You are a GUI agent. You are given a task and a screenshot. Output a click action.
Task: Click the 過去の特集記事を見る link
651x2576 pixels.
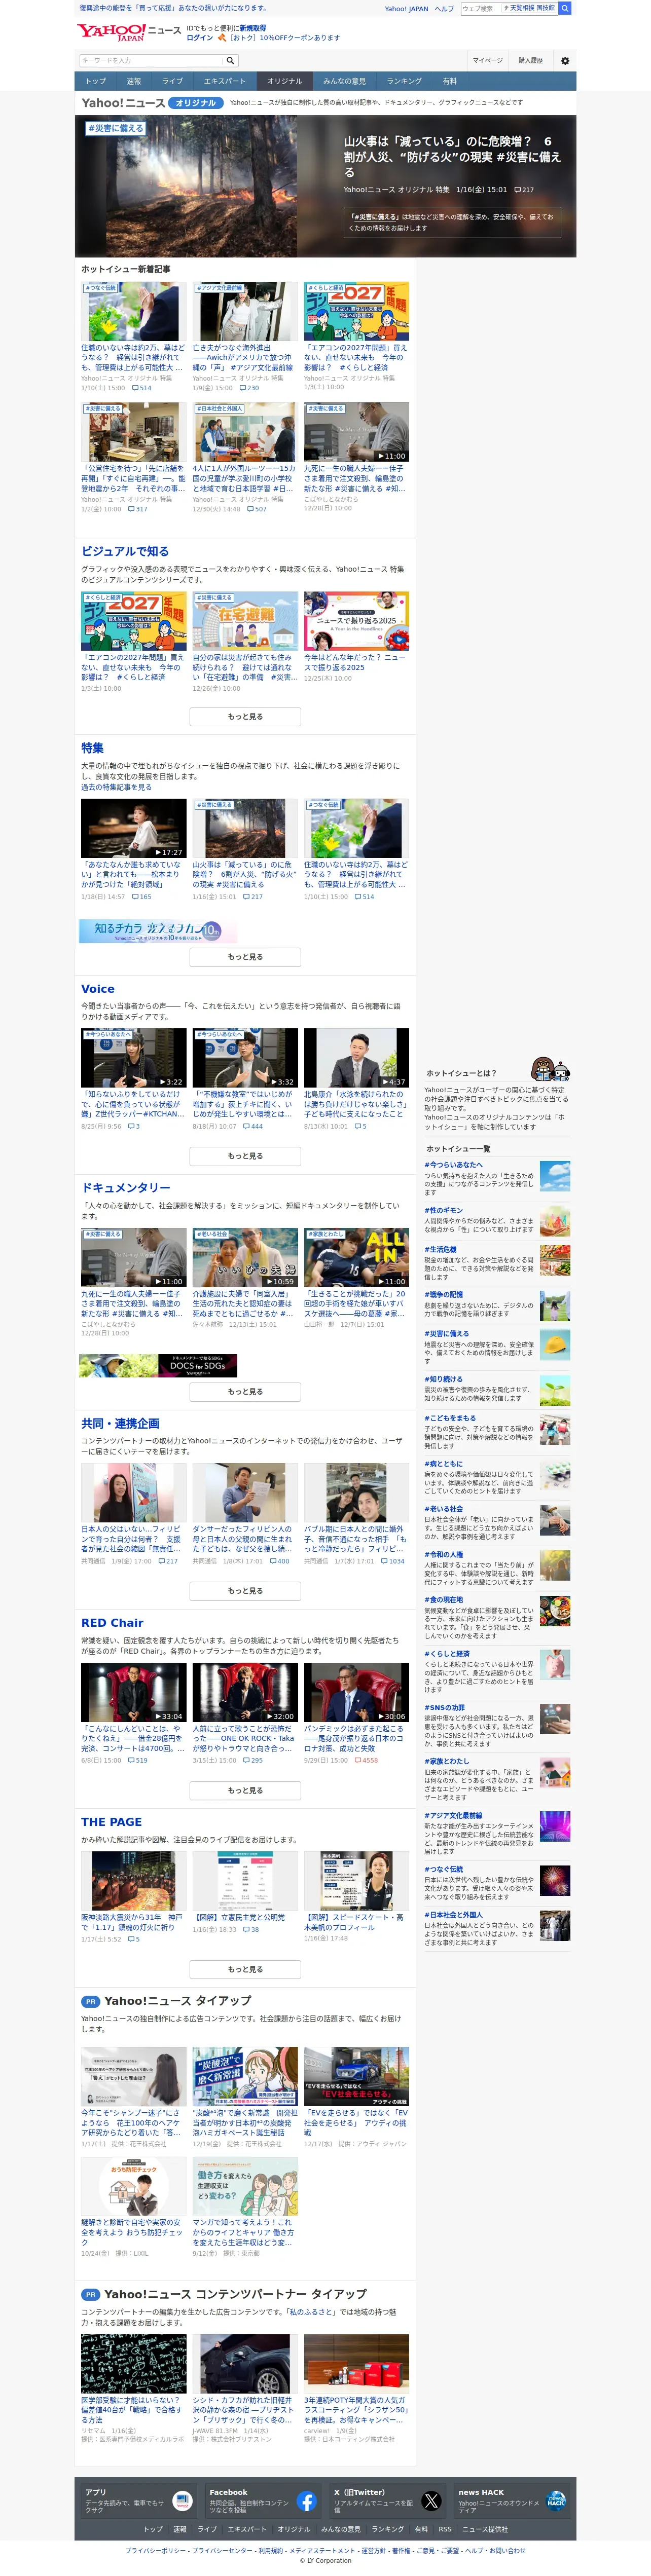coord(116,787)
